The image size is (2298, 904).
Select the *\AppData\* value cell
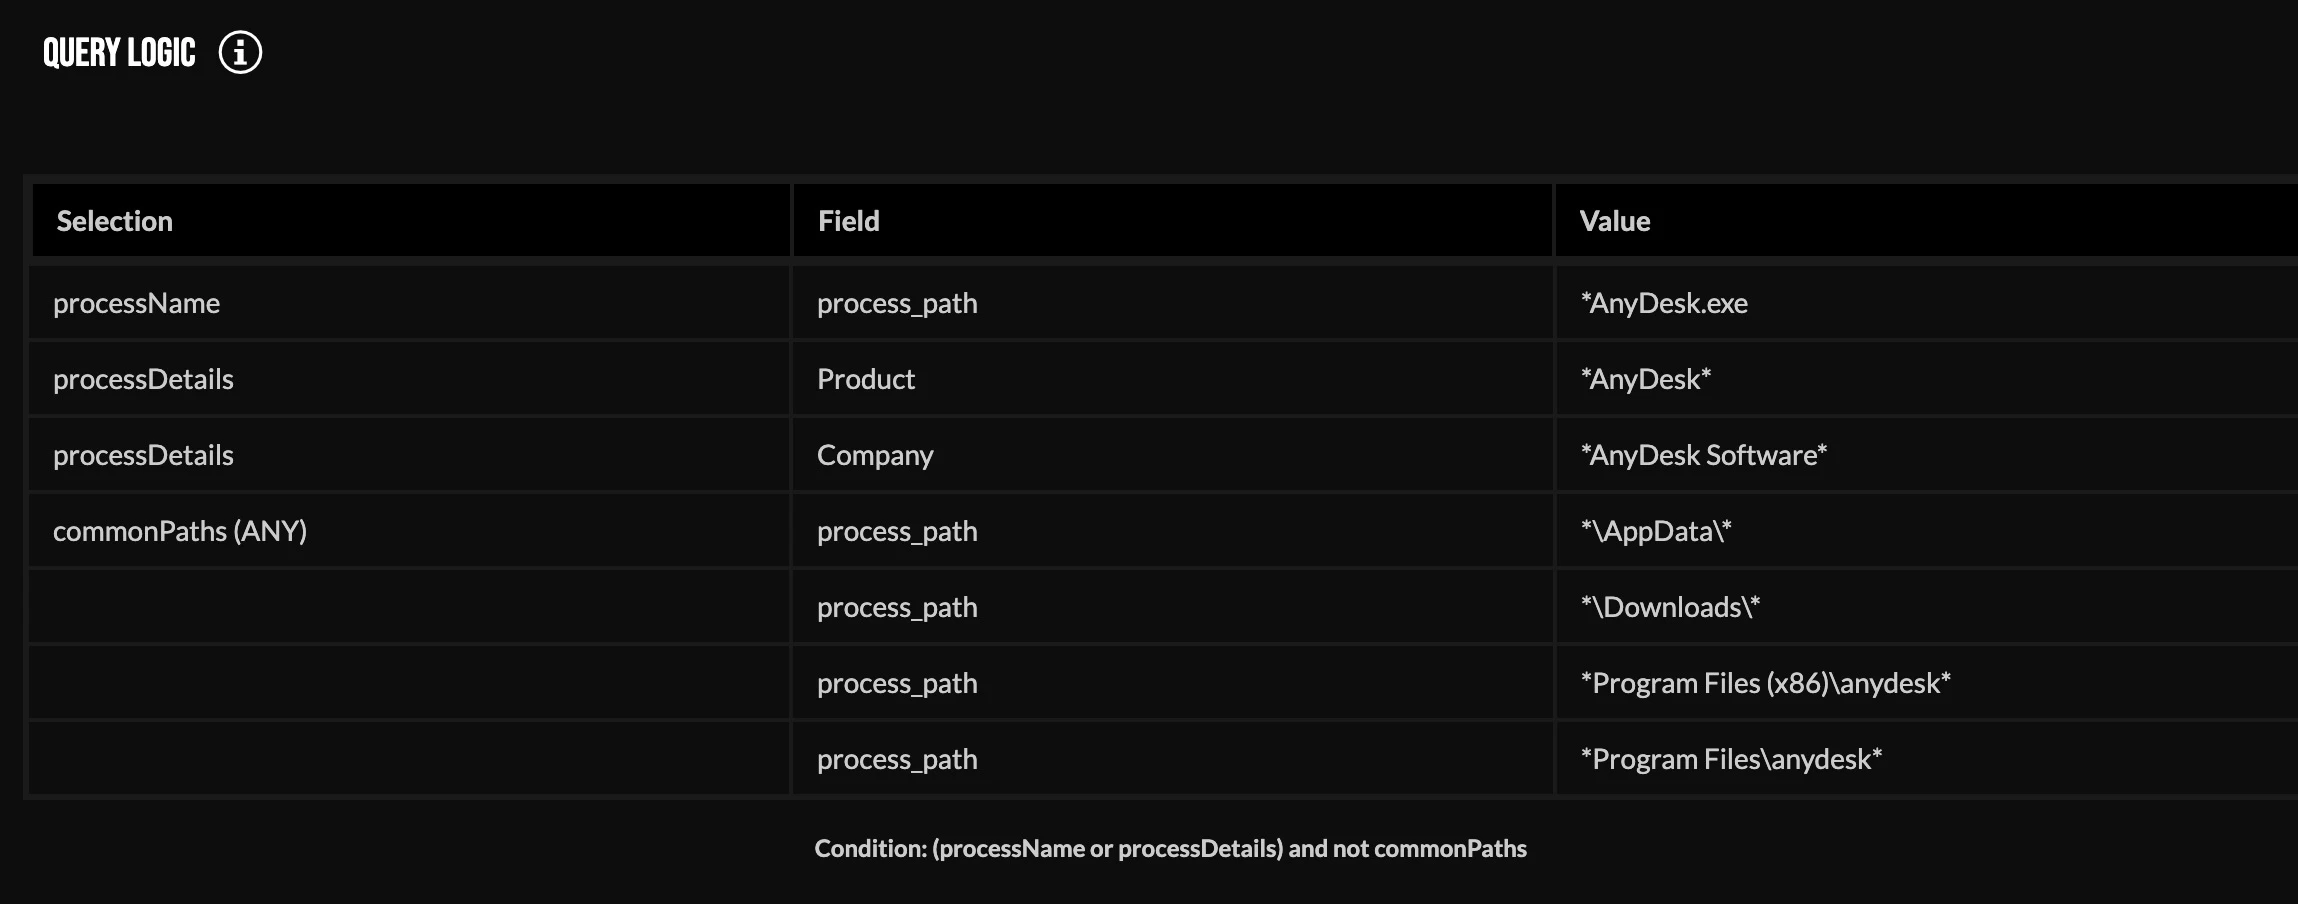pyautogui.click(x=1926, y=531)
